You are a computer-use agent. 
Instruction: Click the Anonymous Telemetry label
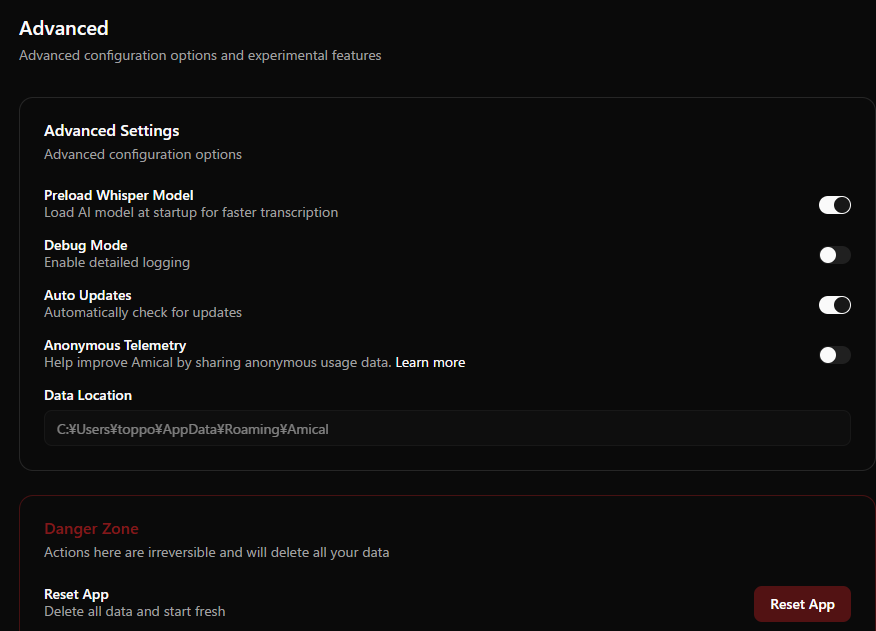[x=115, y=345]
